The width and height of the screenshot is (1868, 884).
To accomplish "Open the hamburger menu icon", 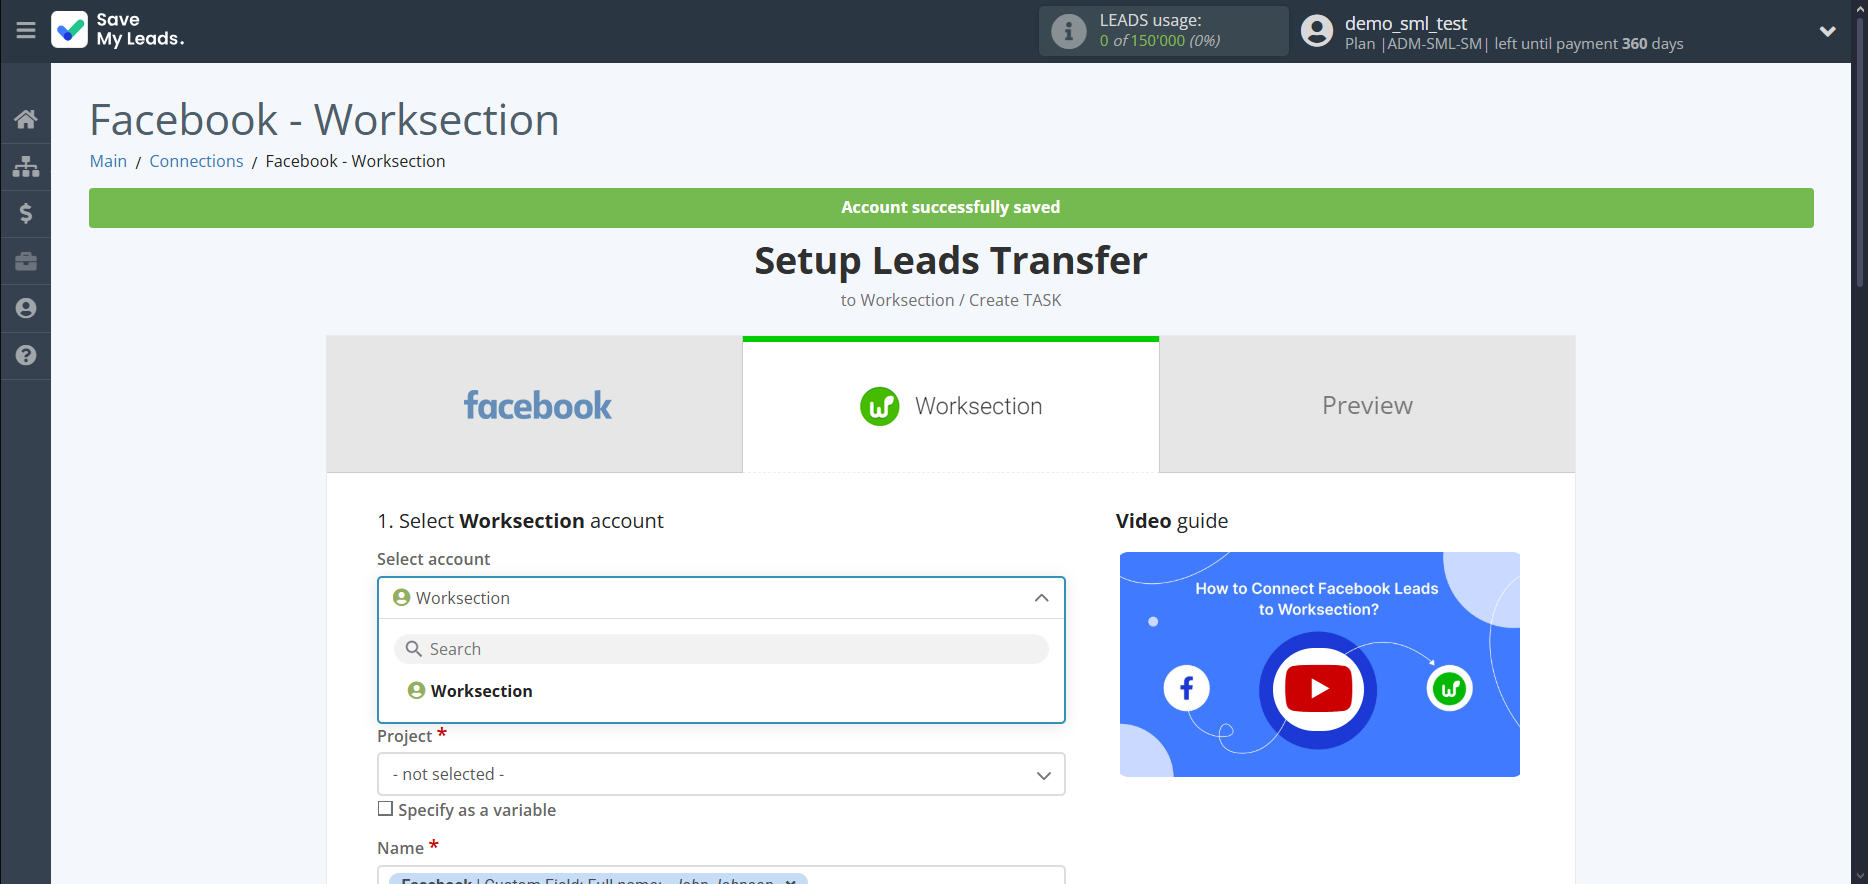I will [x=26, y=31].
